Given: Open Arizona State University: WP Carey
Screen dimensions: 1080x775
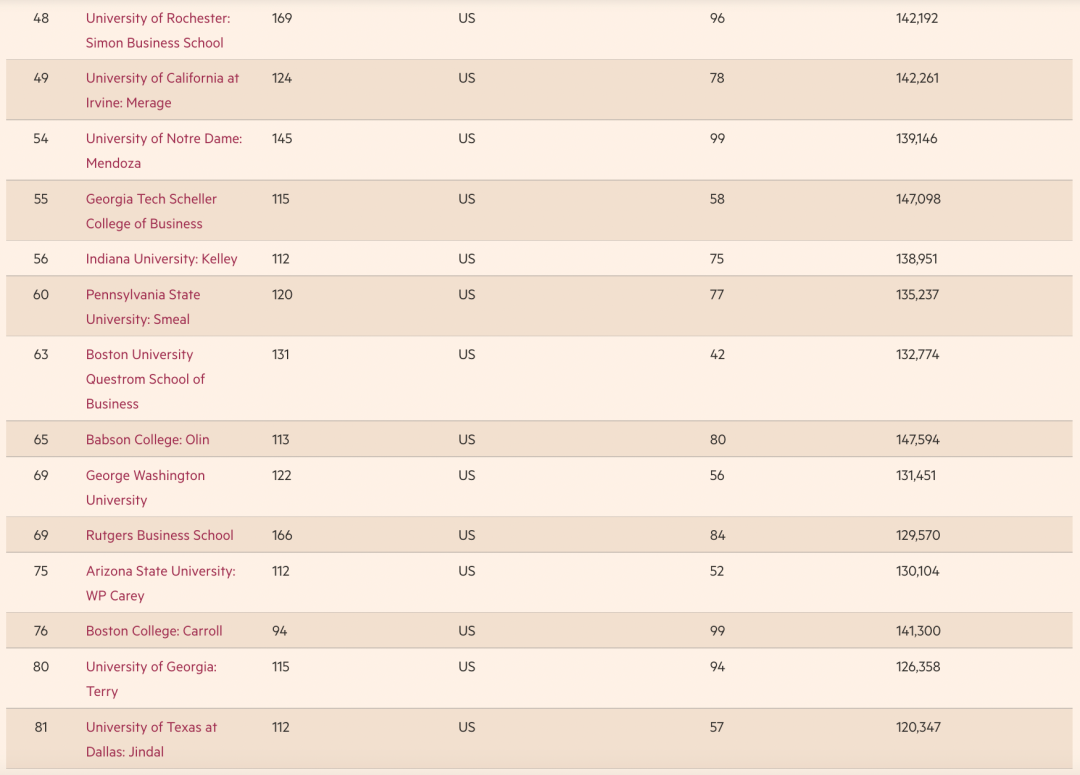Looking at the screenshot, I should coord(160,572).
